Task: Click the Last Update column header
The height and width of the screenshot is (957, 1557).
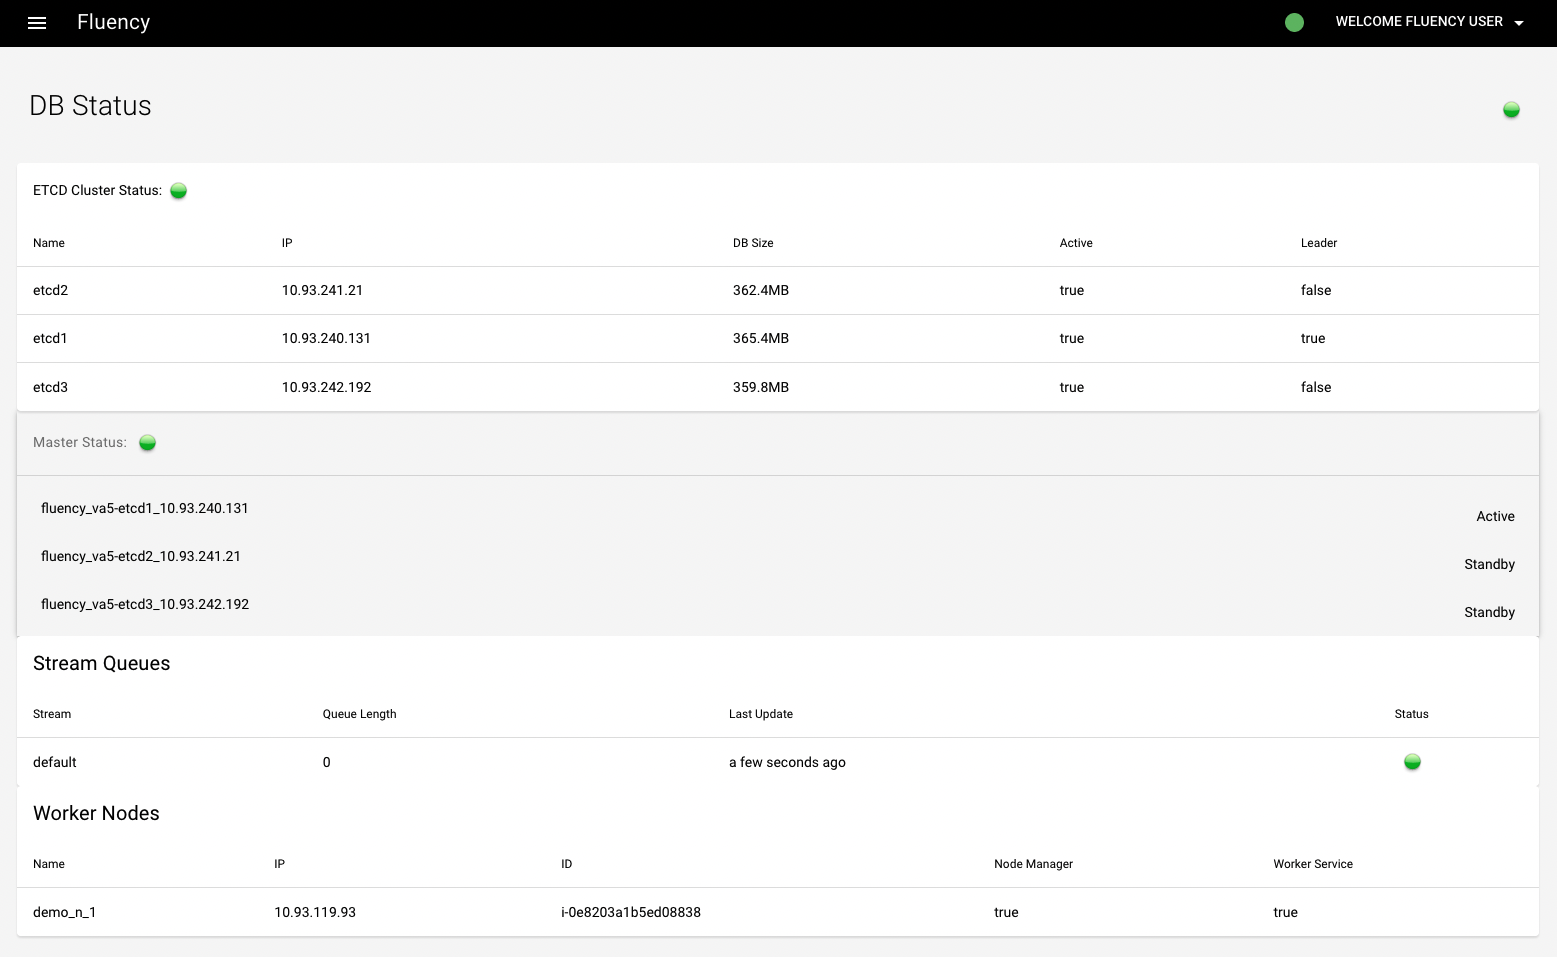Action: pyautogui.click(x=760, y=714)
